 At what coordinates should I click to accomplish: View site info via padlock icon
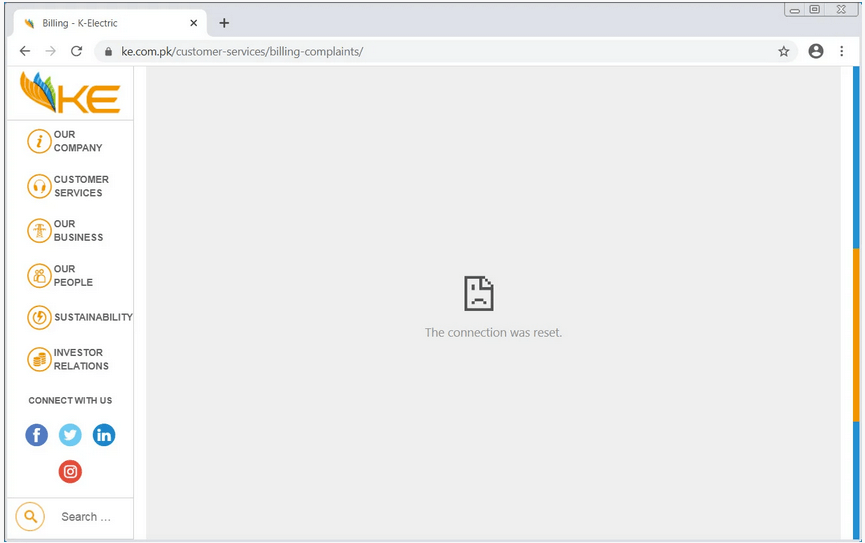107,51
